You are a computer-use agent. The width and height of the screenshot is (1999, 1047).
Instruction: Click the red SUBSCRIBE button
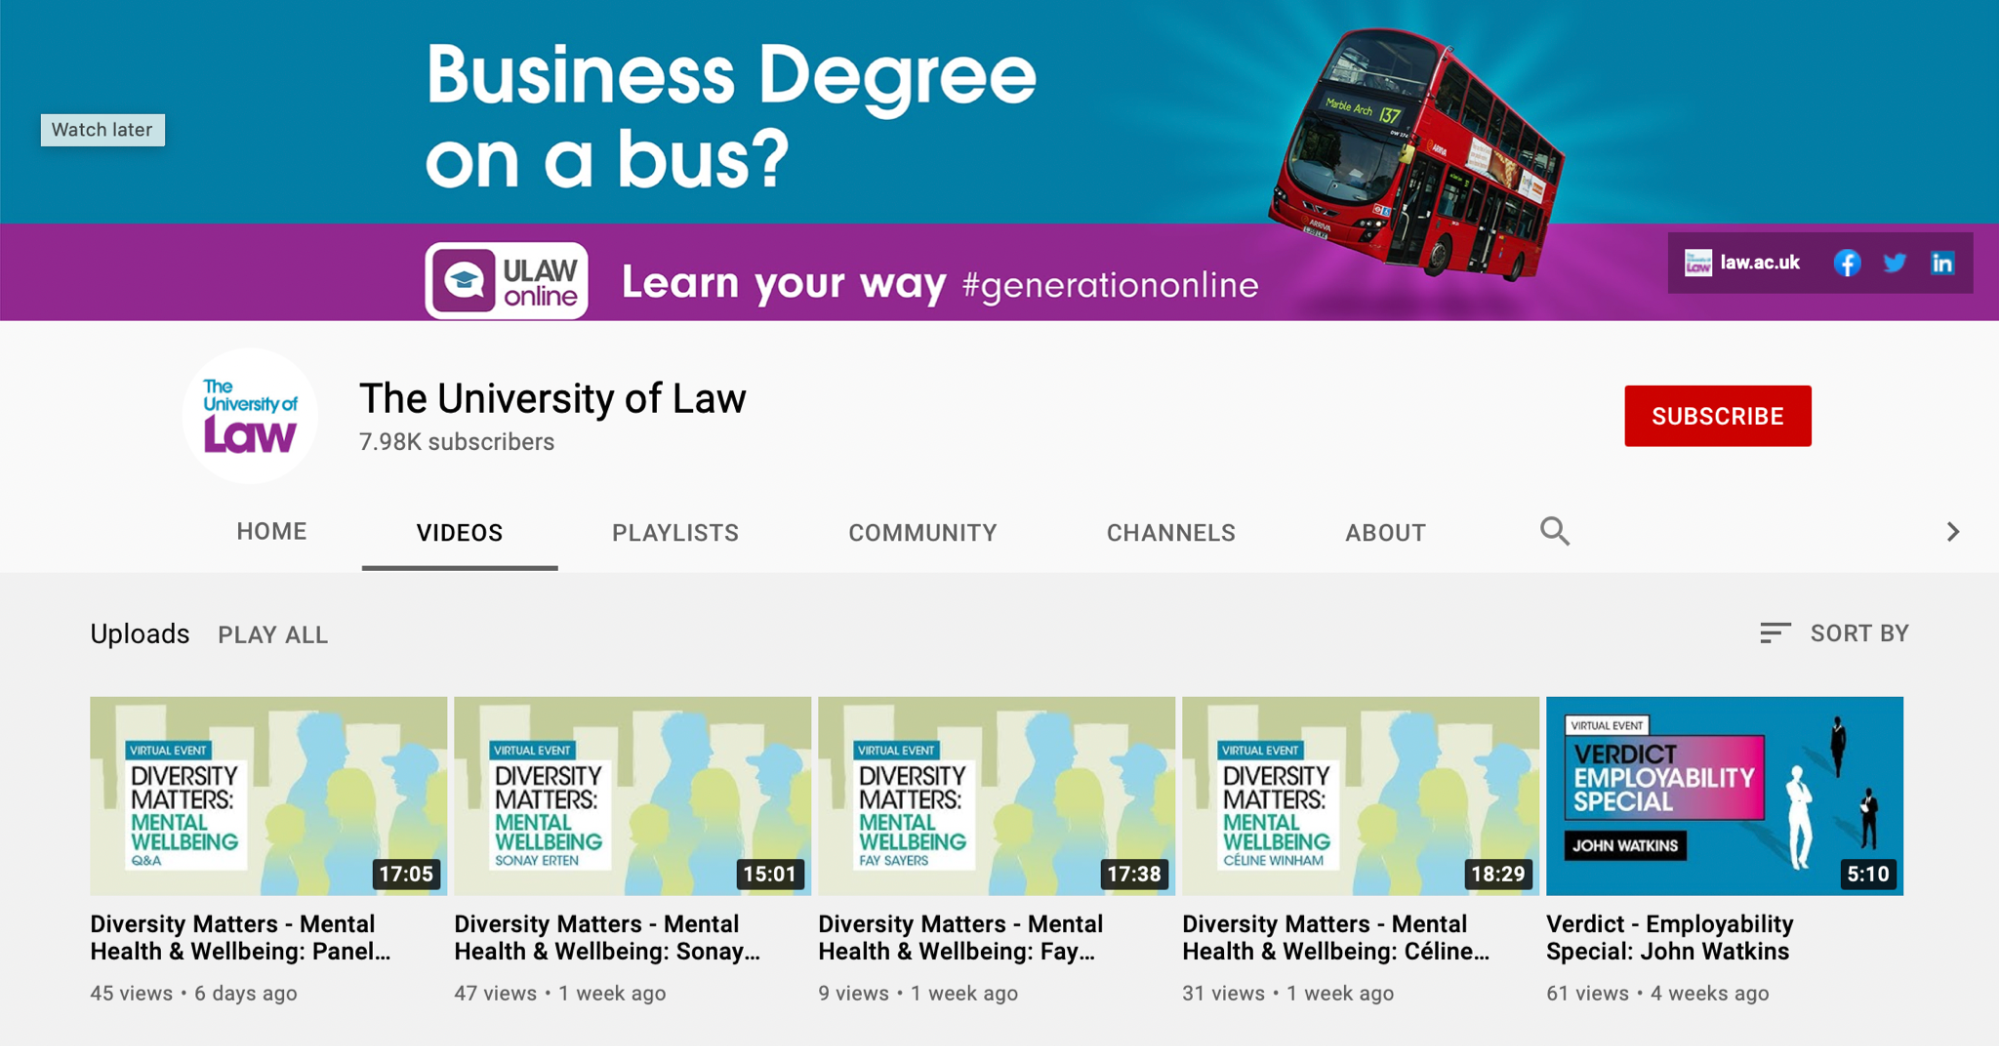(x=1717, y=415)
